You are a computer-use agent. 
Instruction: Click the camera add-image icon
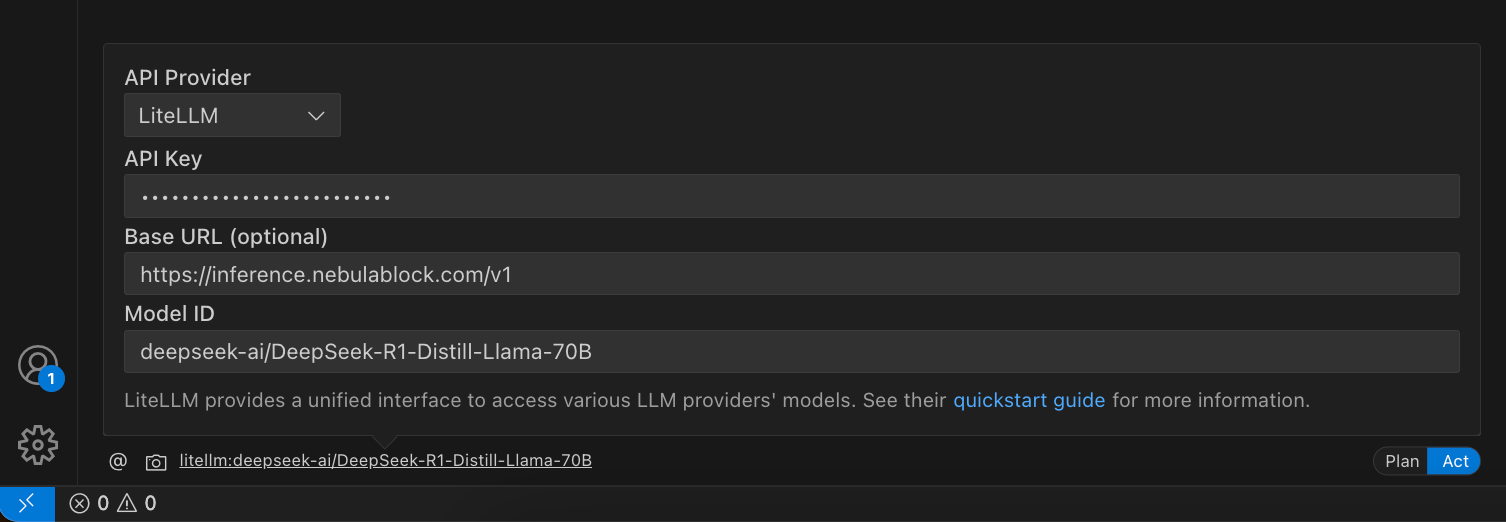coord(155,462)
